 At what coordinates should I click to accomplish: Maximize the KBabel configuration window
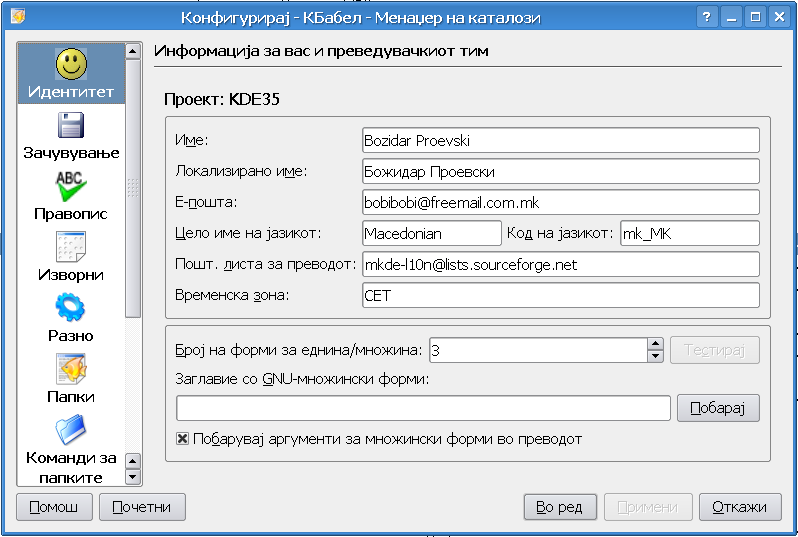(x=756, y=17)
